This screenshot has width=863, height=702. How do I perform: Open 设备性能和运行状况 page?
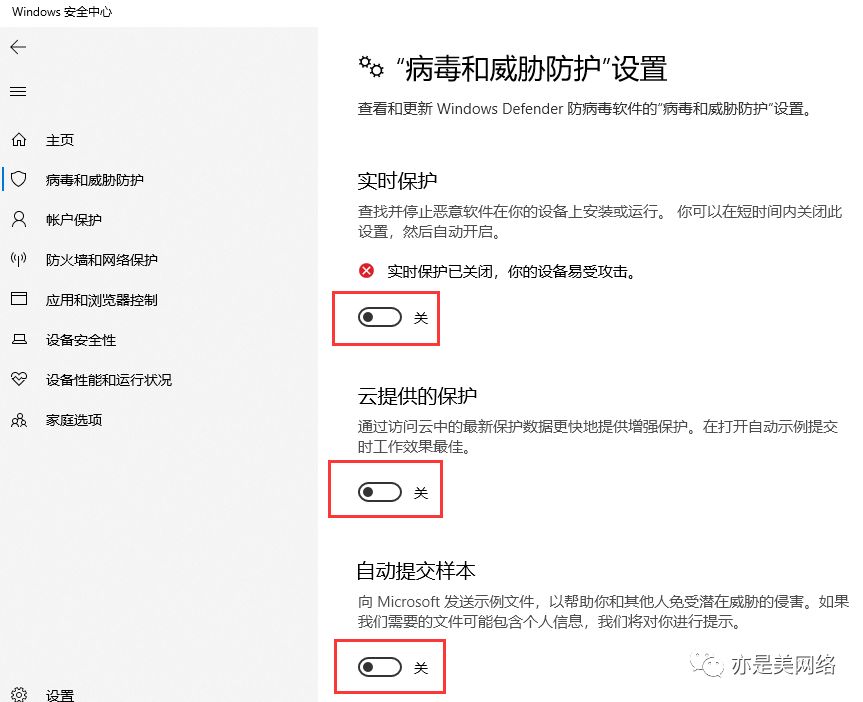[109, 380]
